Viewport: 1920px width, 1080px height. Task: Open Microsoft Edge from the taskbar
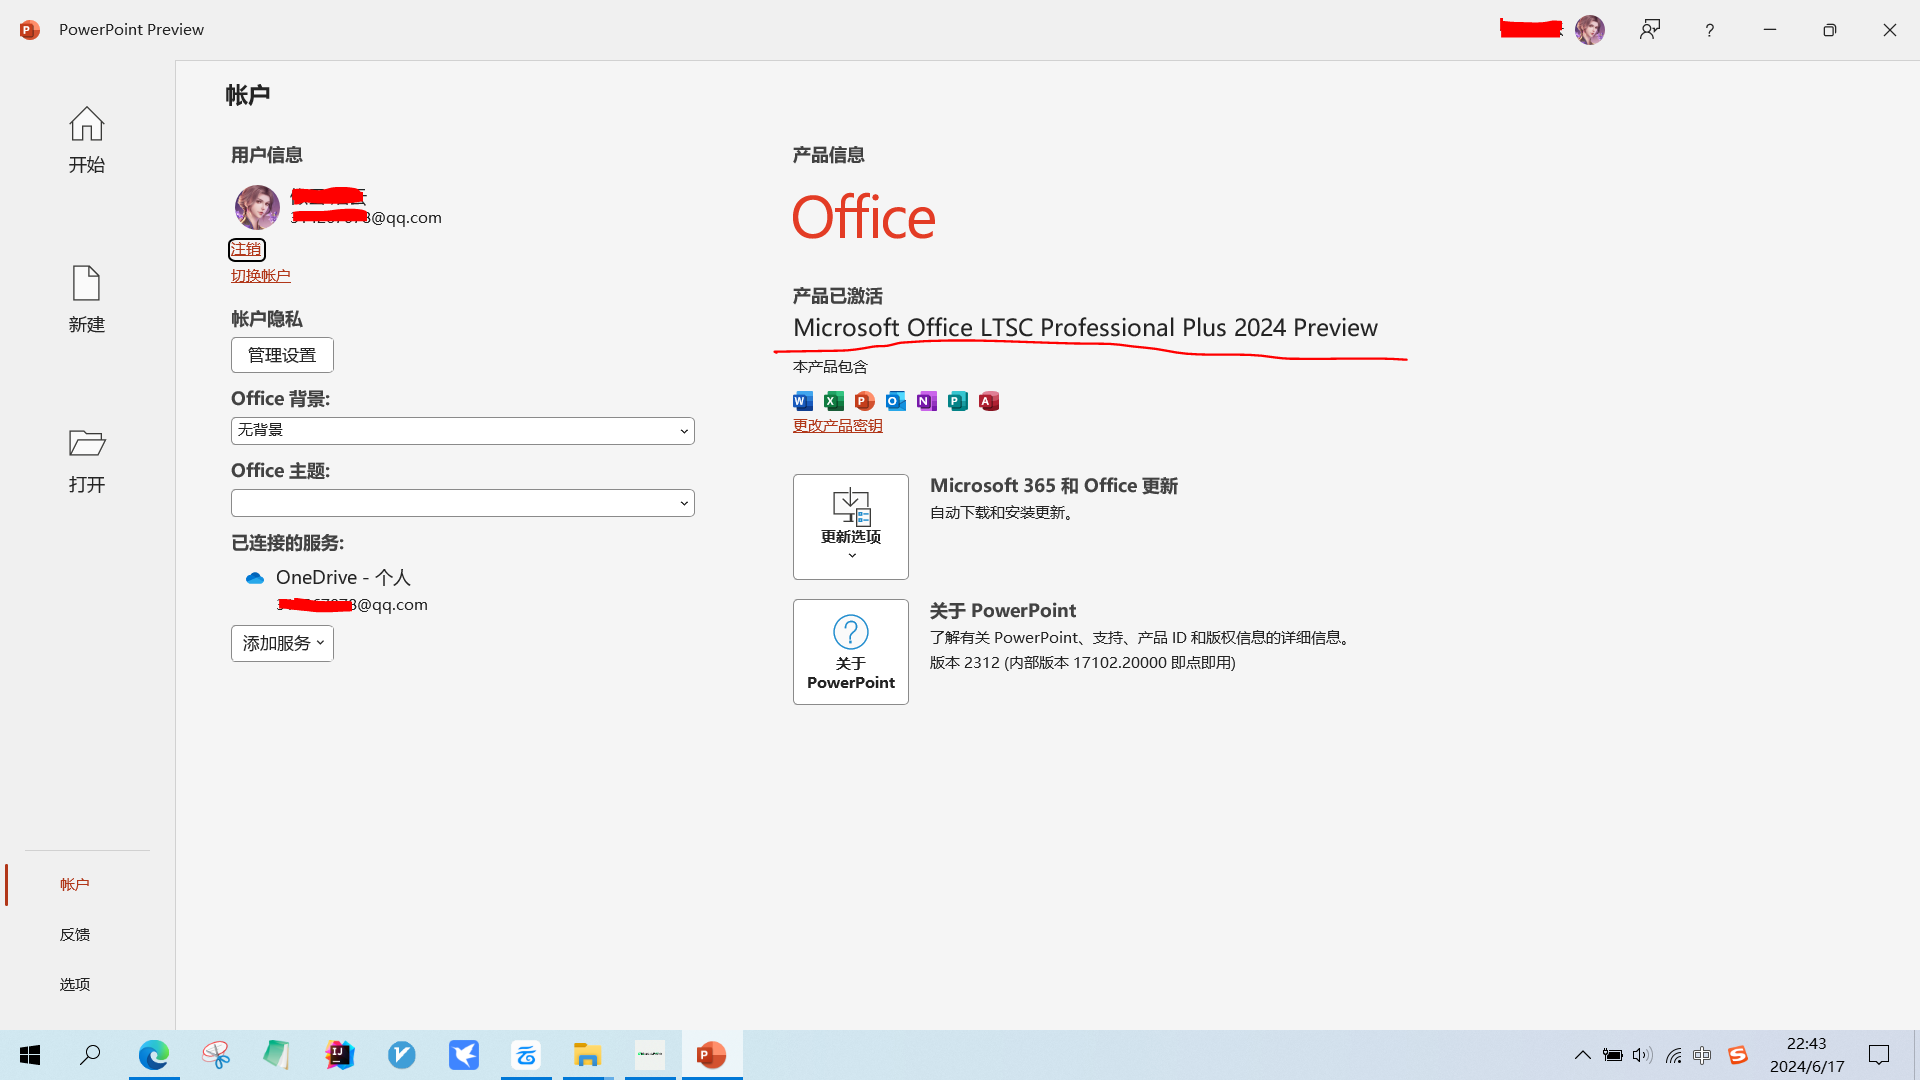click(x=154, y=1055)
